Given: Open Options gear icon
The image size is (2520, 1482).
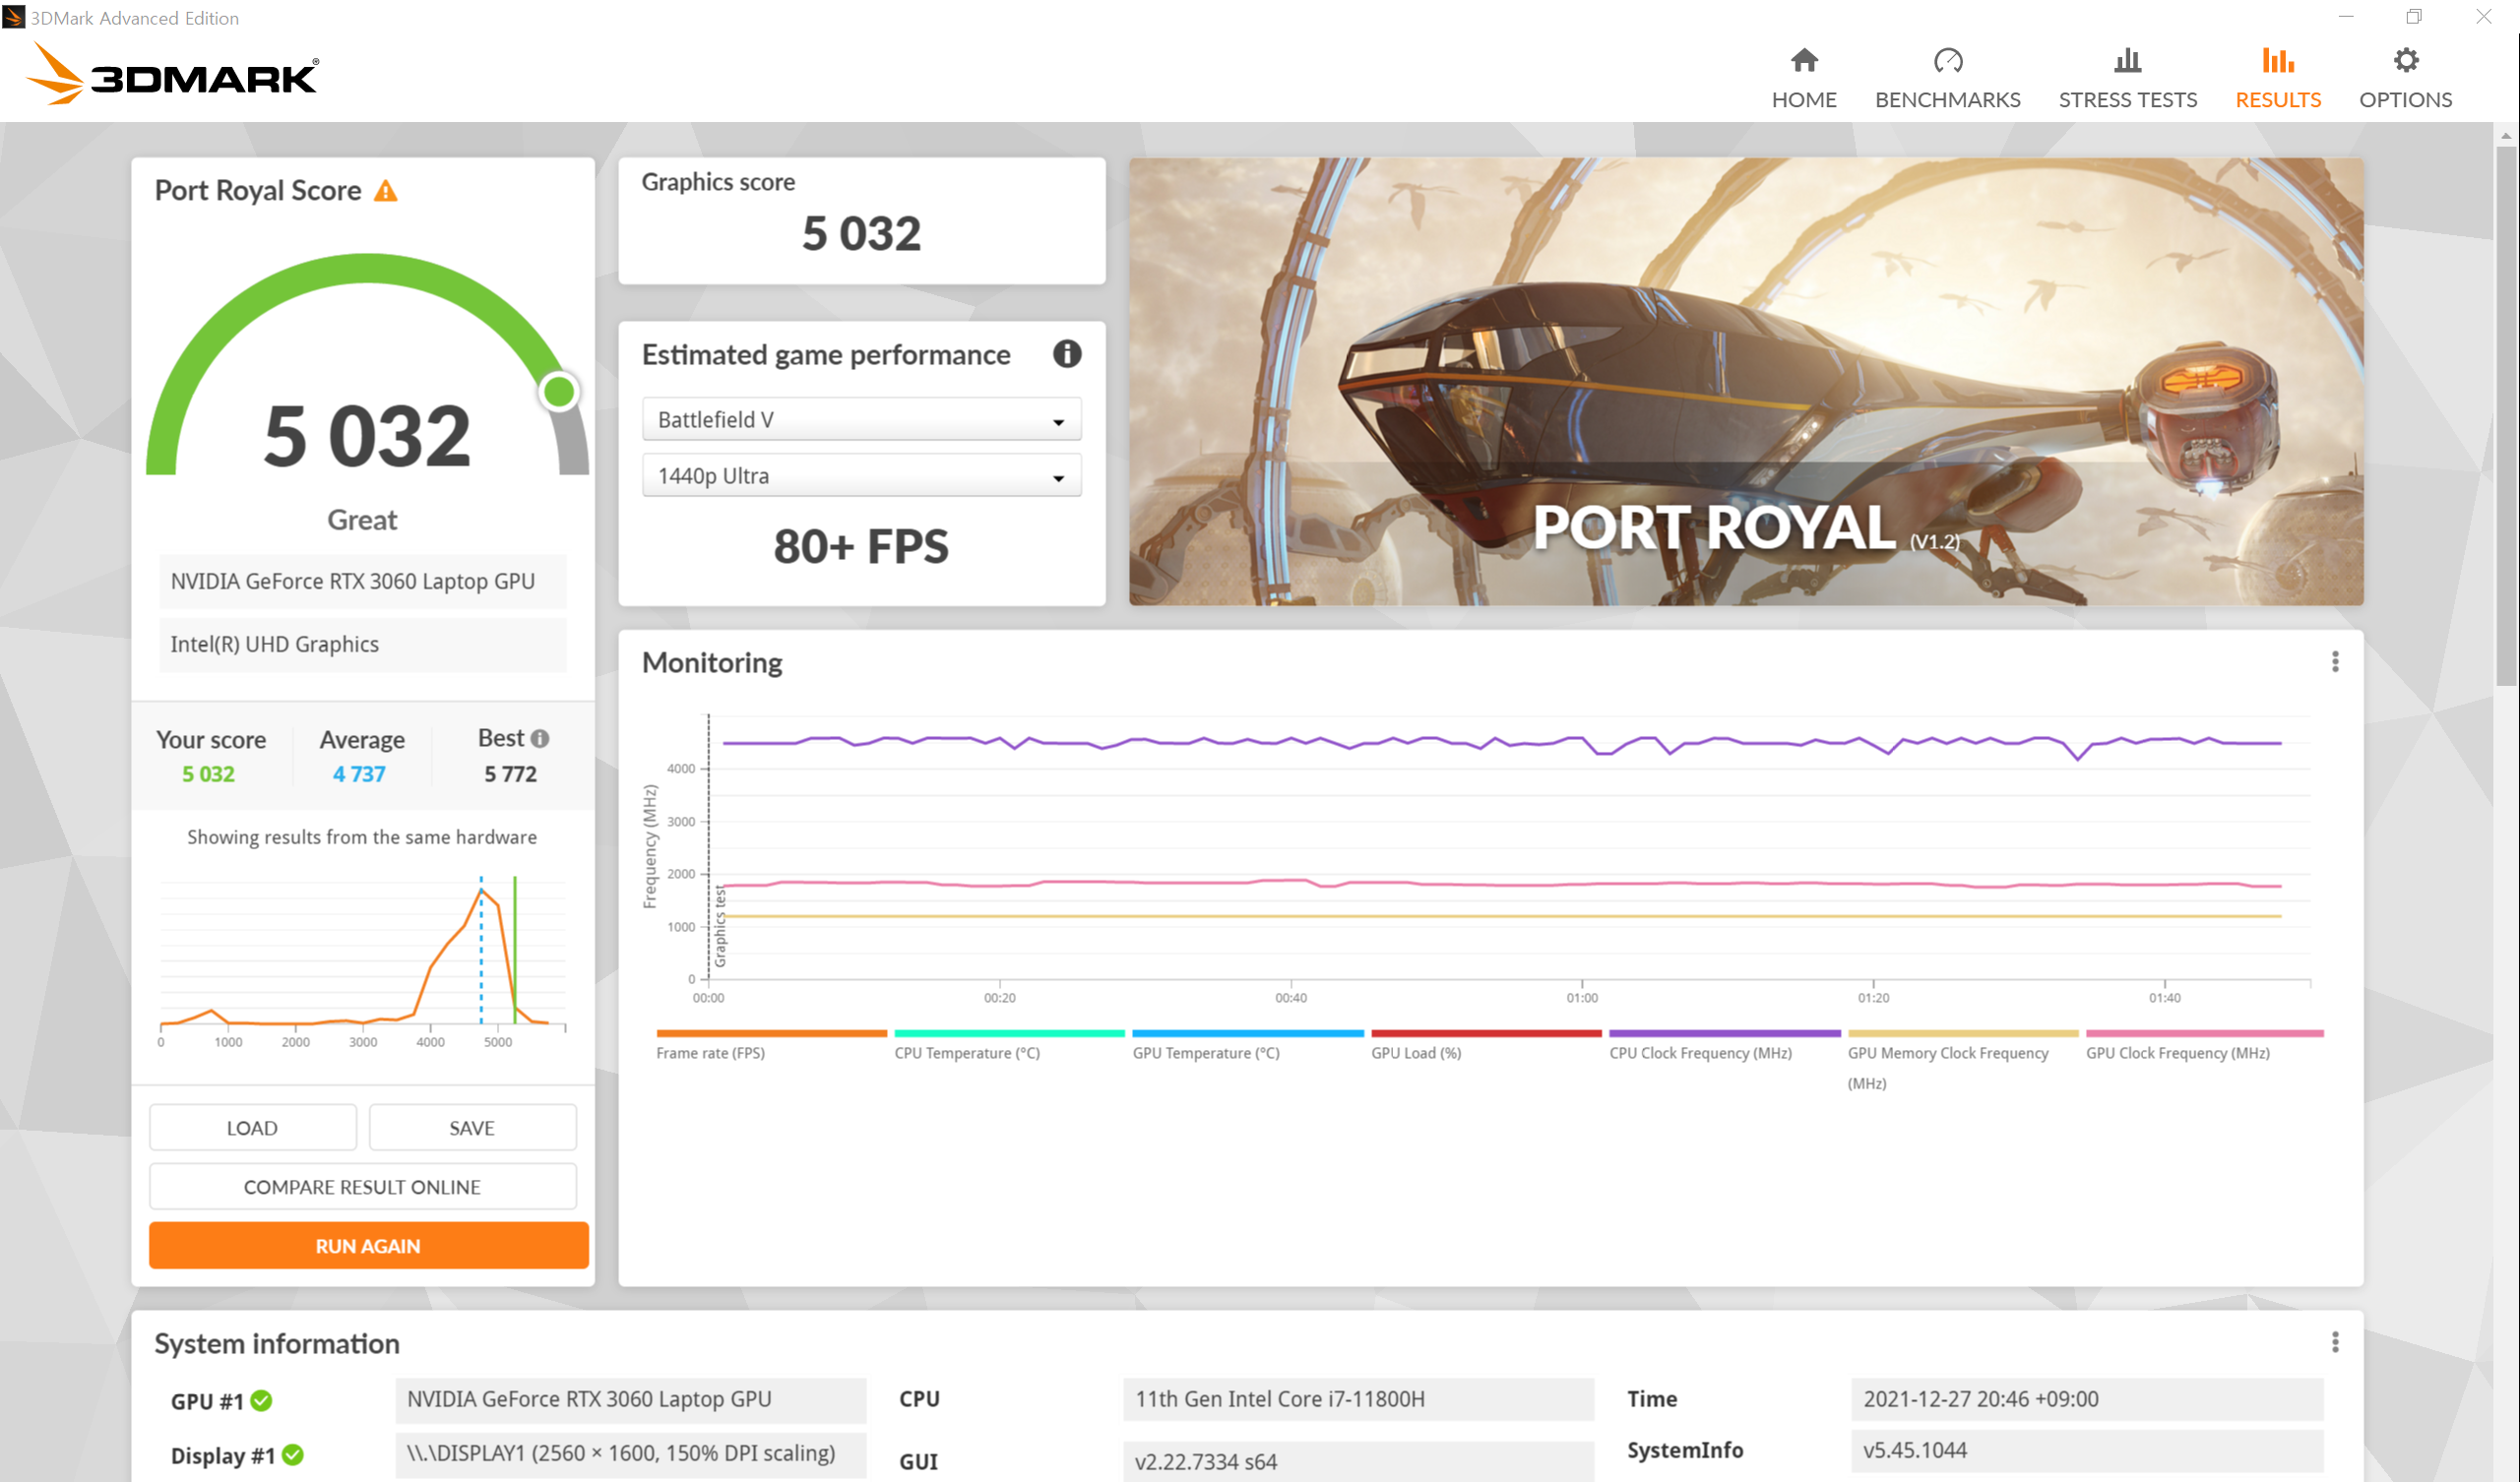Looking at the screenshot, I should coord(2405,61).
